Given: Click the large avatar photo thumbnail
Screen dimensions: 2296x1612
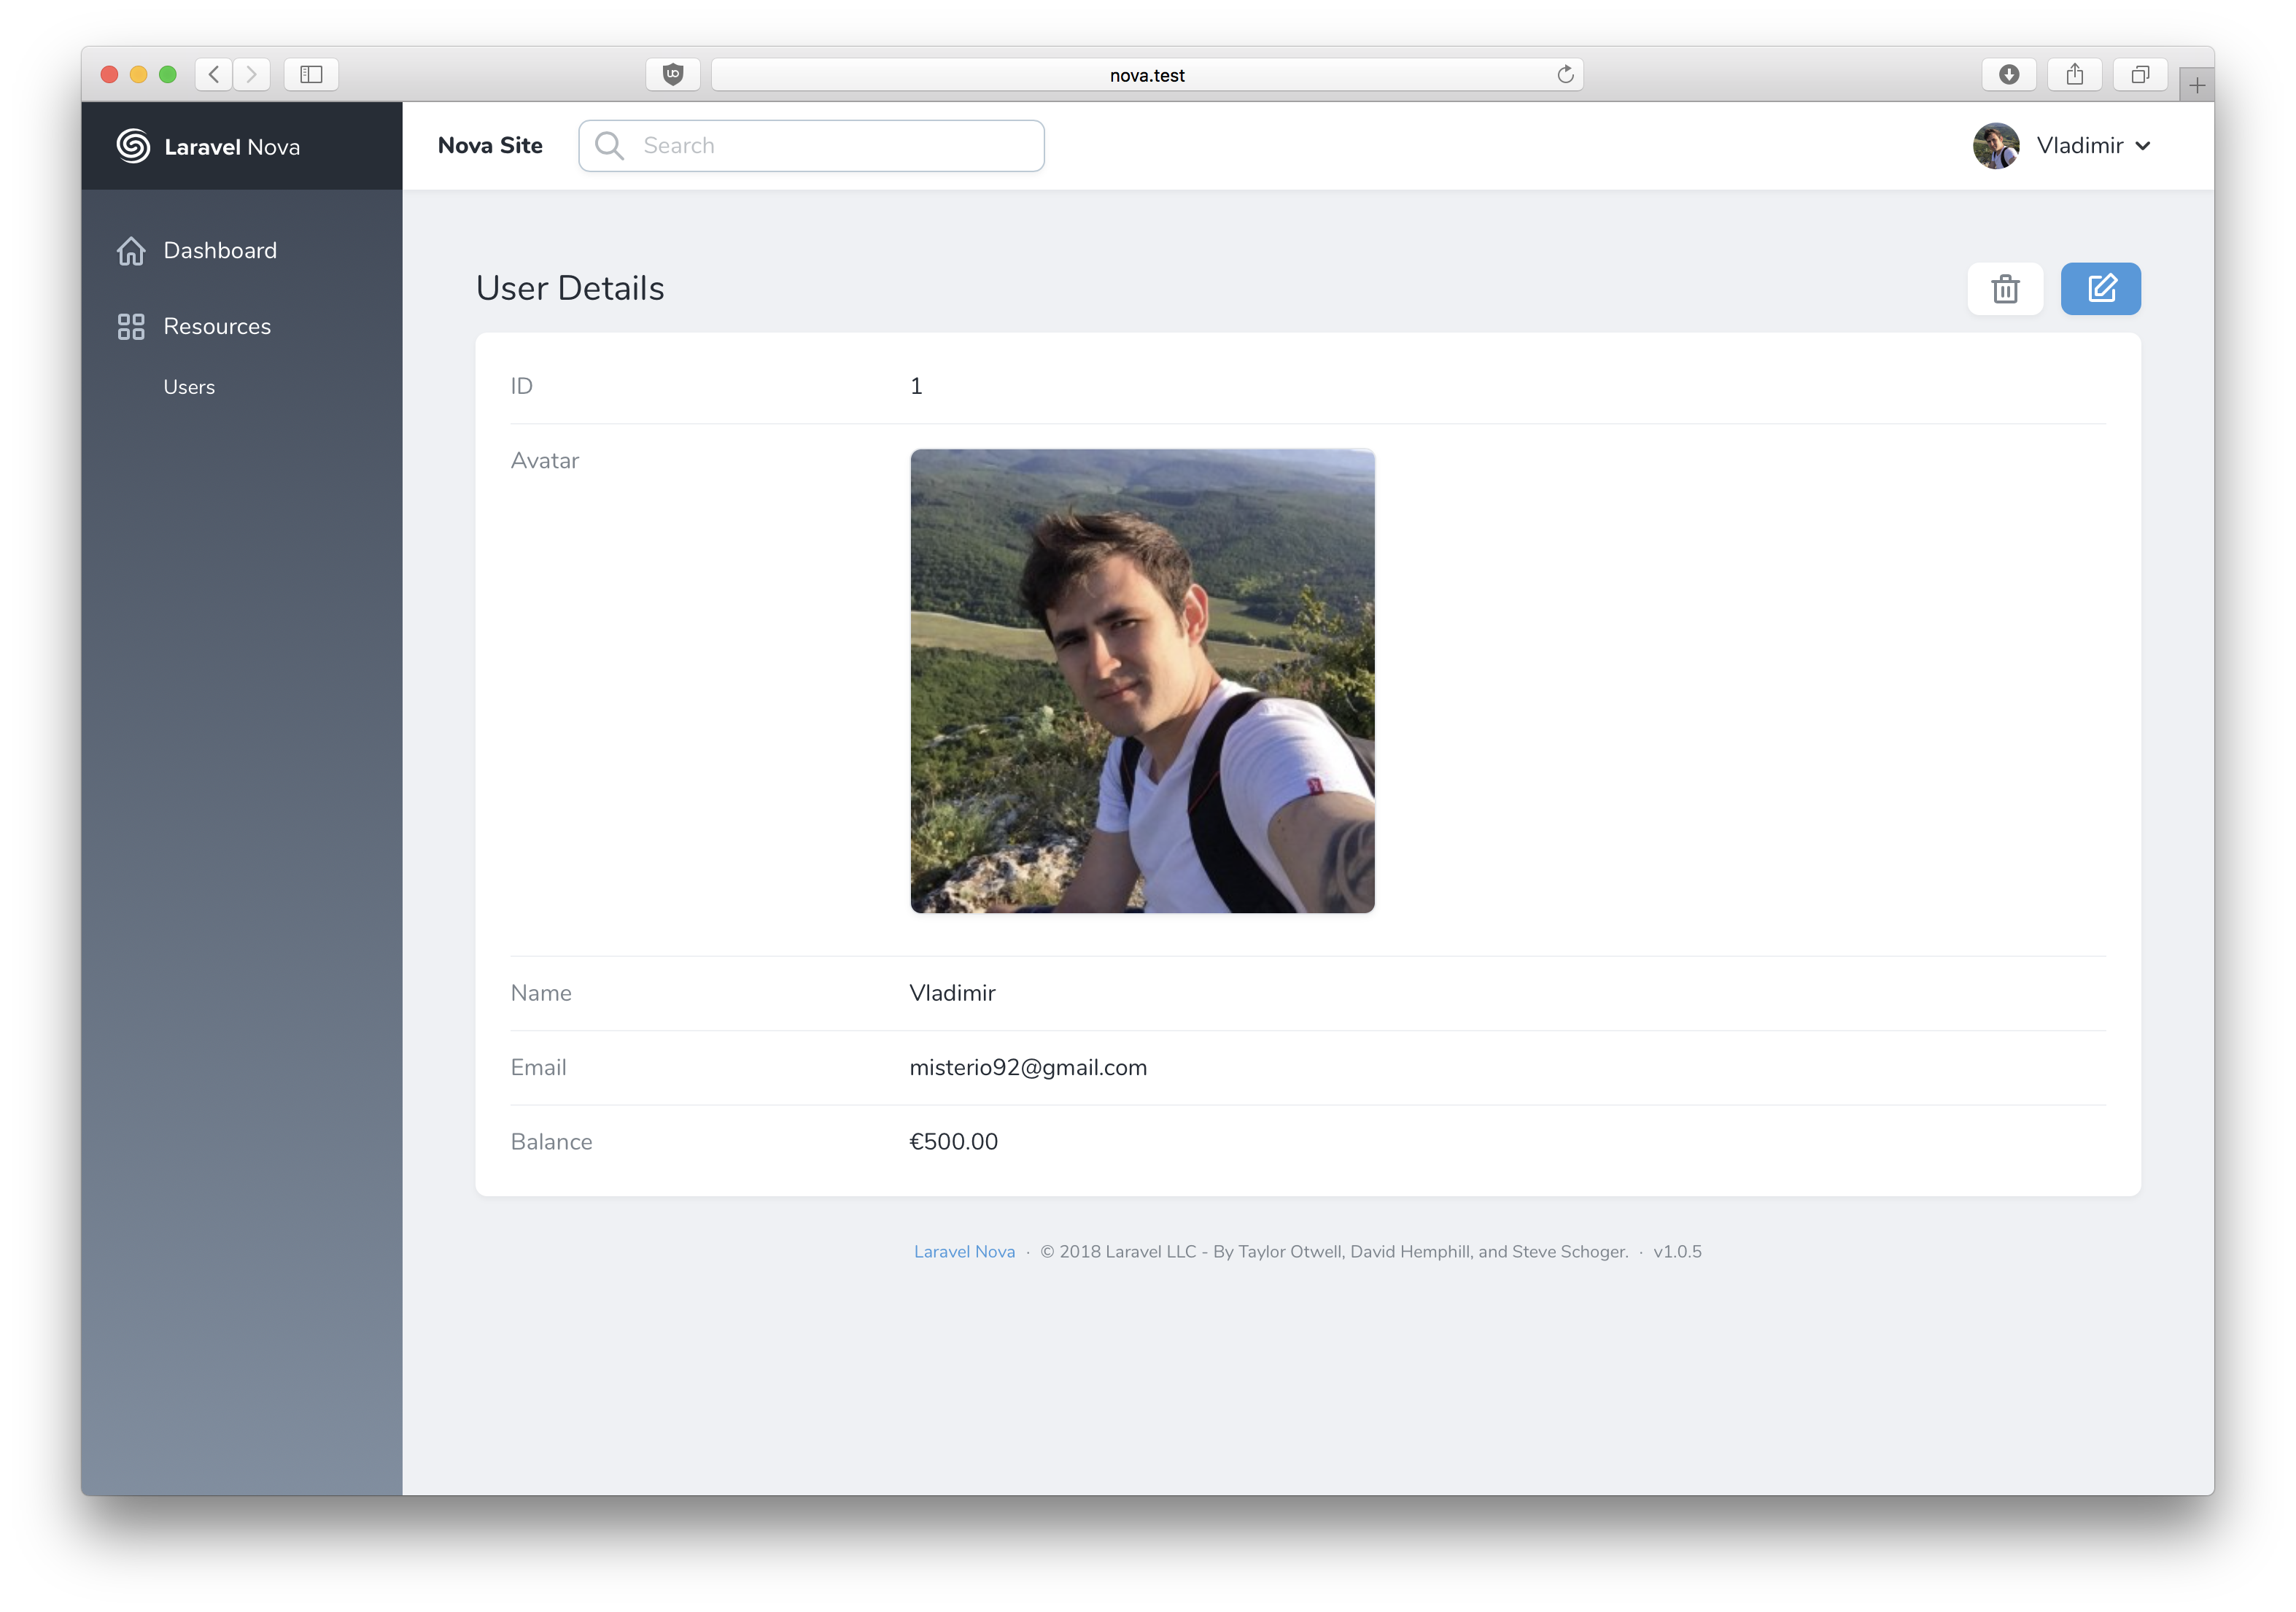Looking at the screenshot, I should coord(1142,681).
